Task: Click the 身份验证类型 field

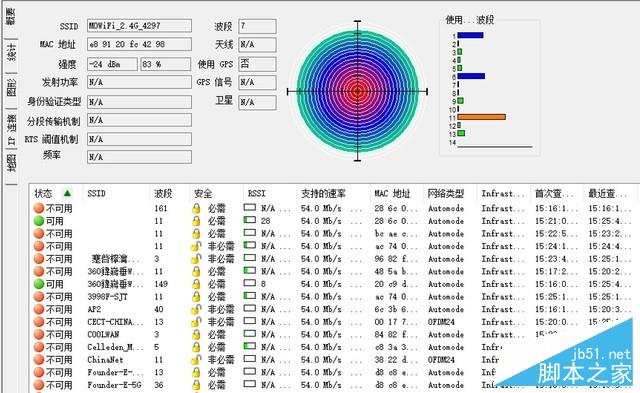Action: (x=139, y=102)
